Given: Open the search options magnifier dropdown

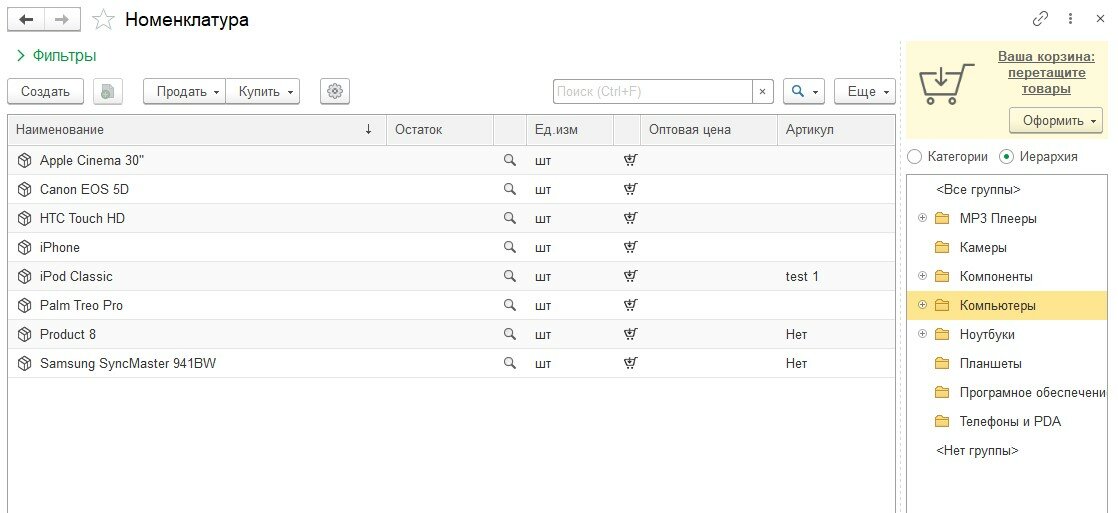Looking at the screenshot, I should 804,91.
